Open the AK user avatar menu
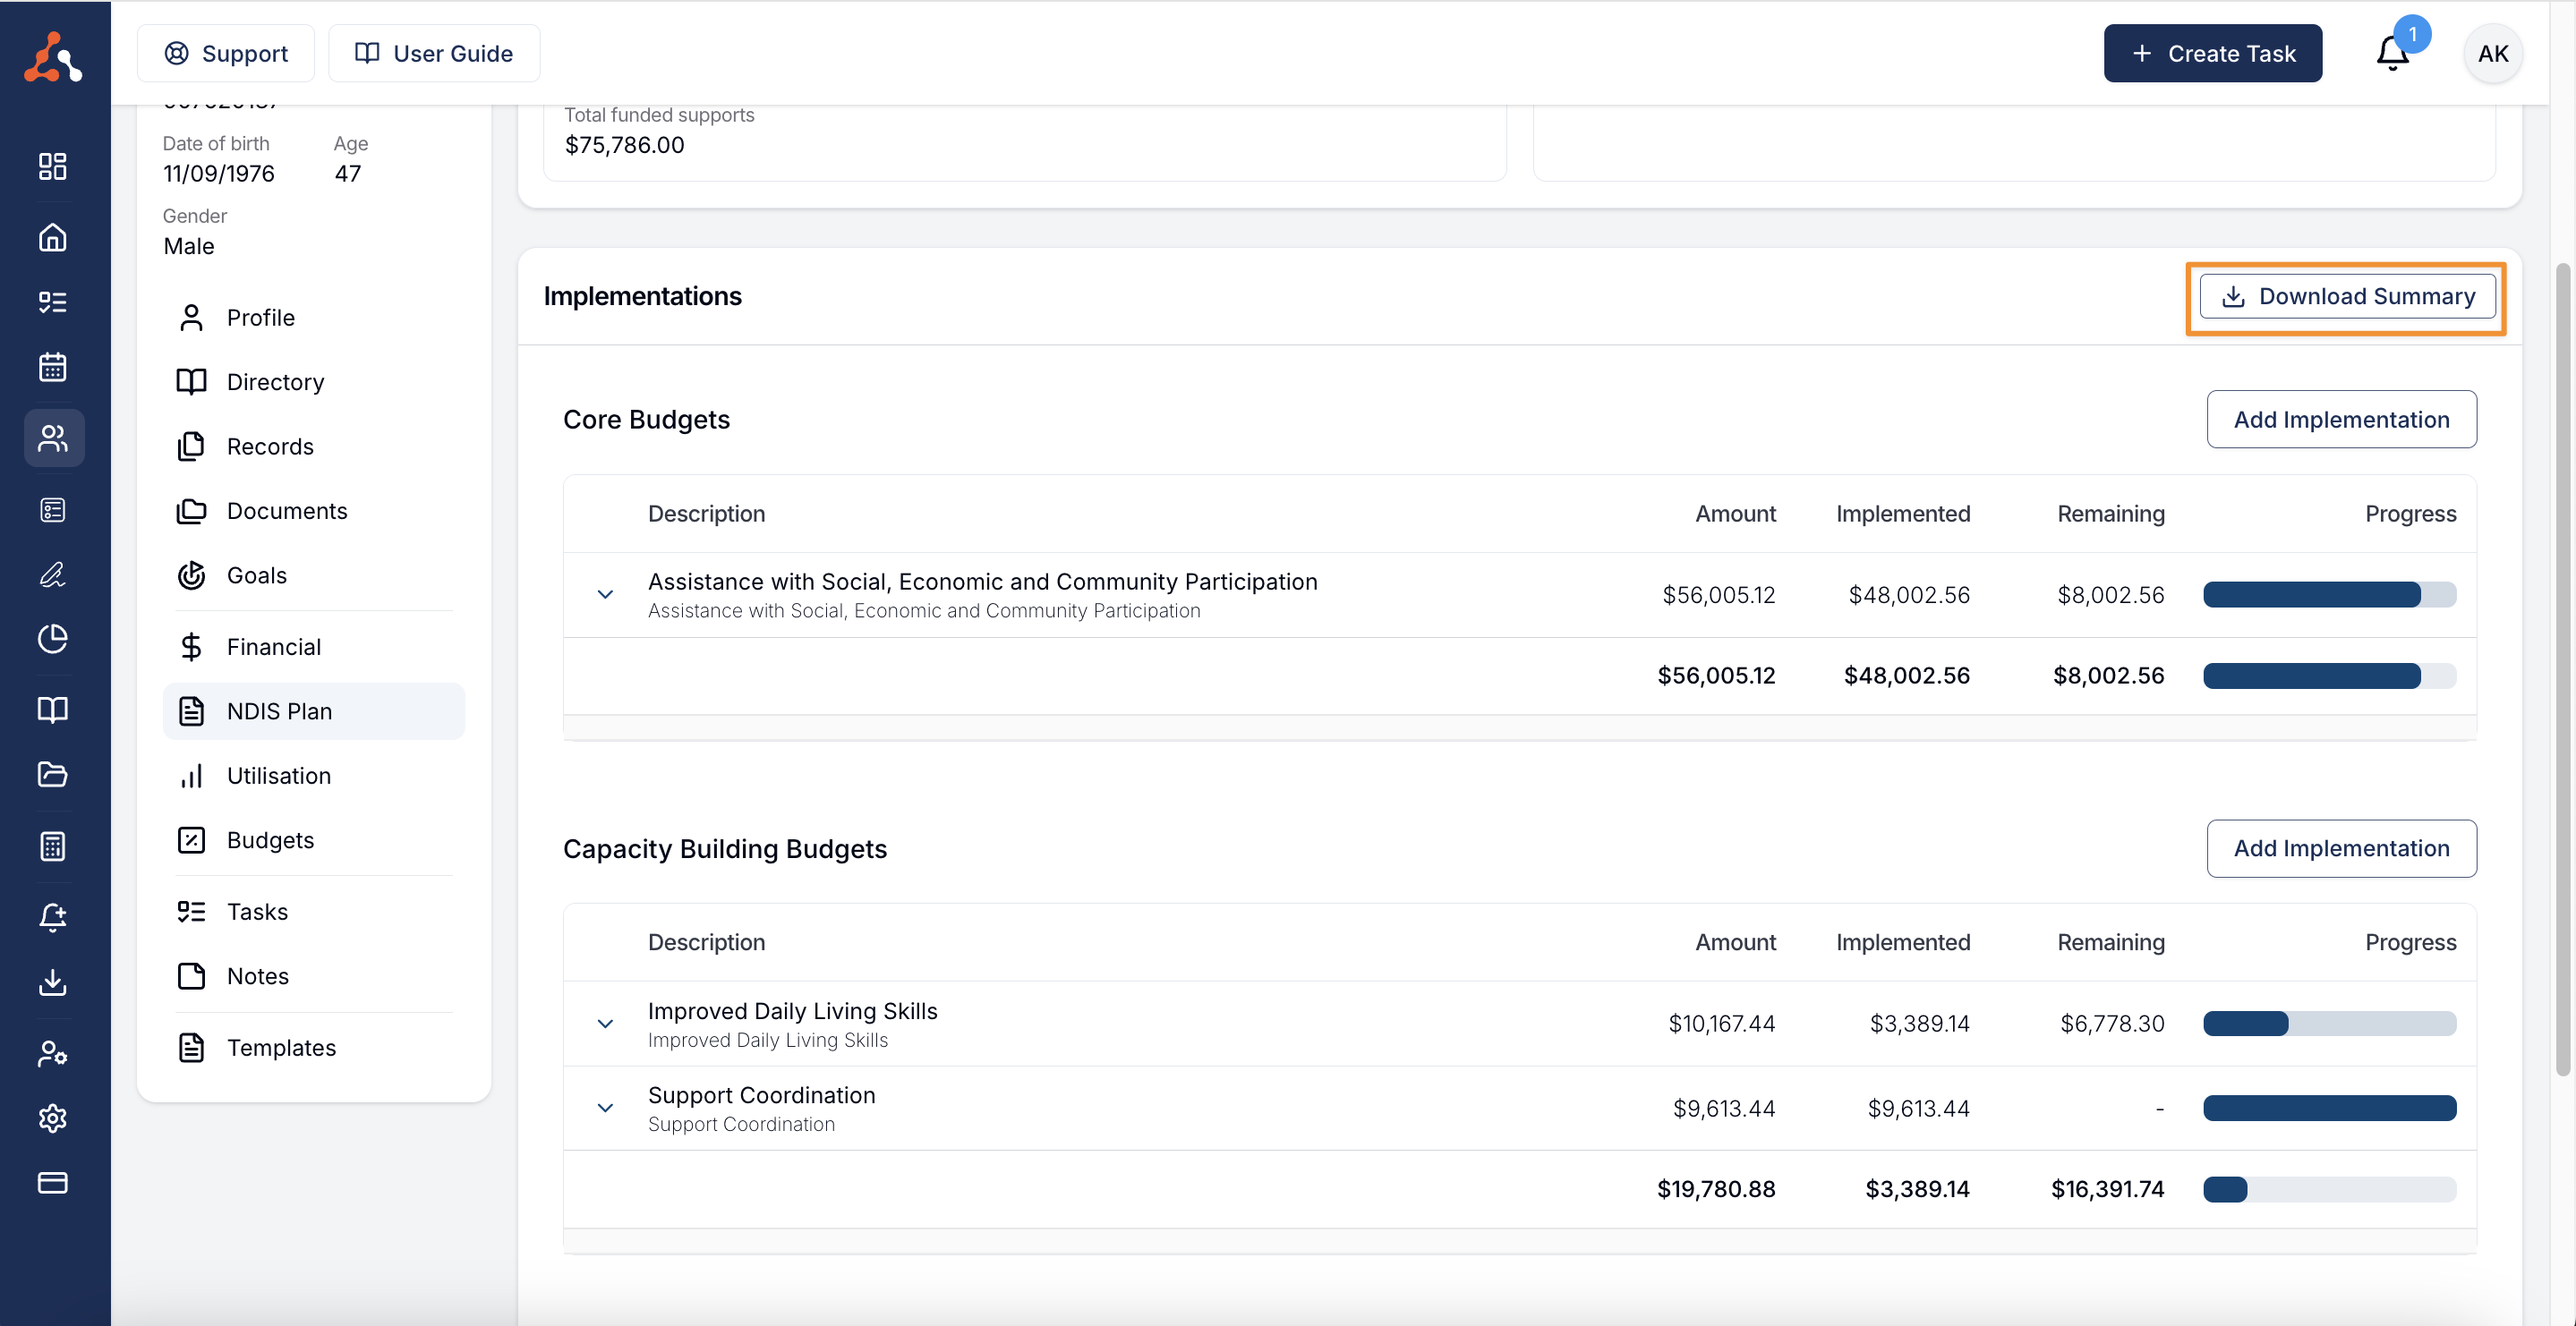The height and width of the screenshot is (1326, 2576). (2492, 53)
